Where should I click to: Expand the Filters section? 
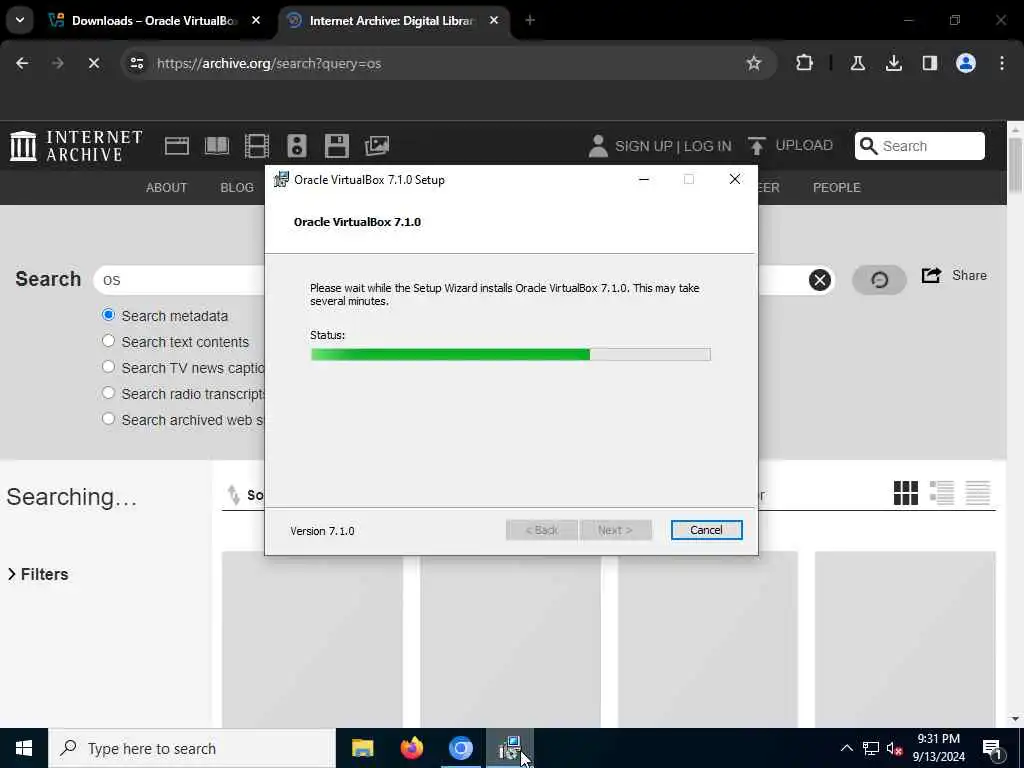tap(38, 574)
